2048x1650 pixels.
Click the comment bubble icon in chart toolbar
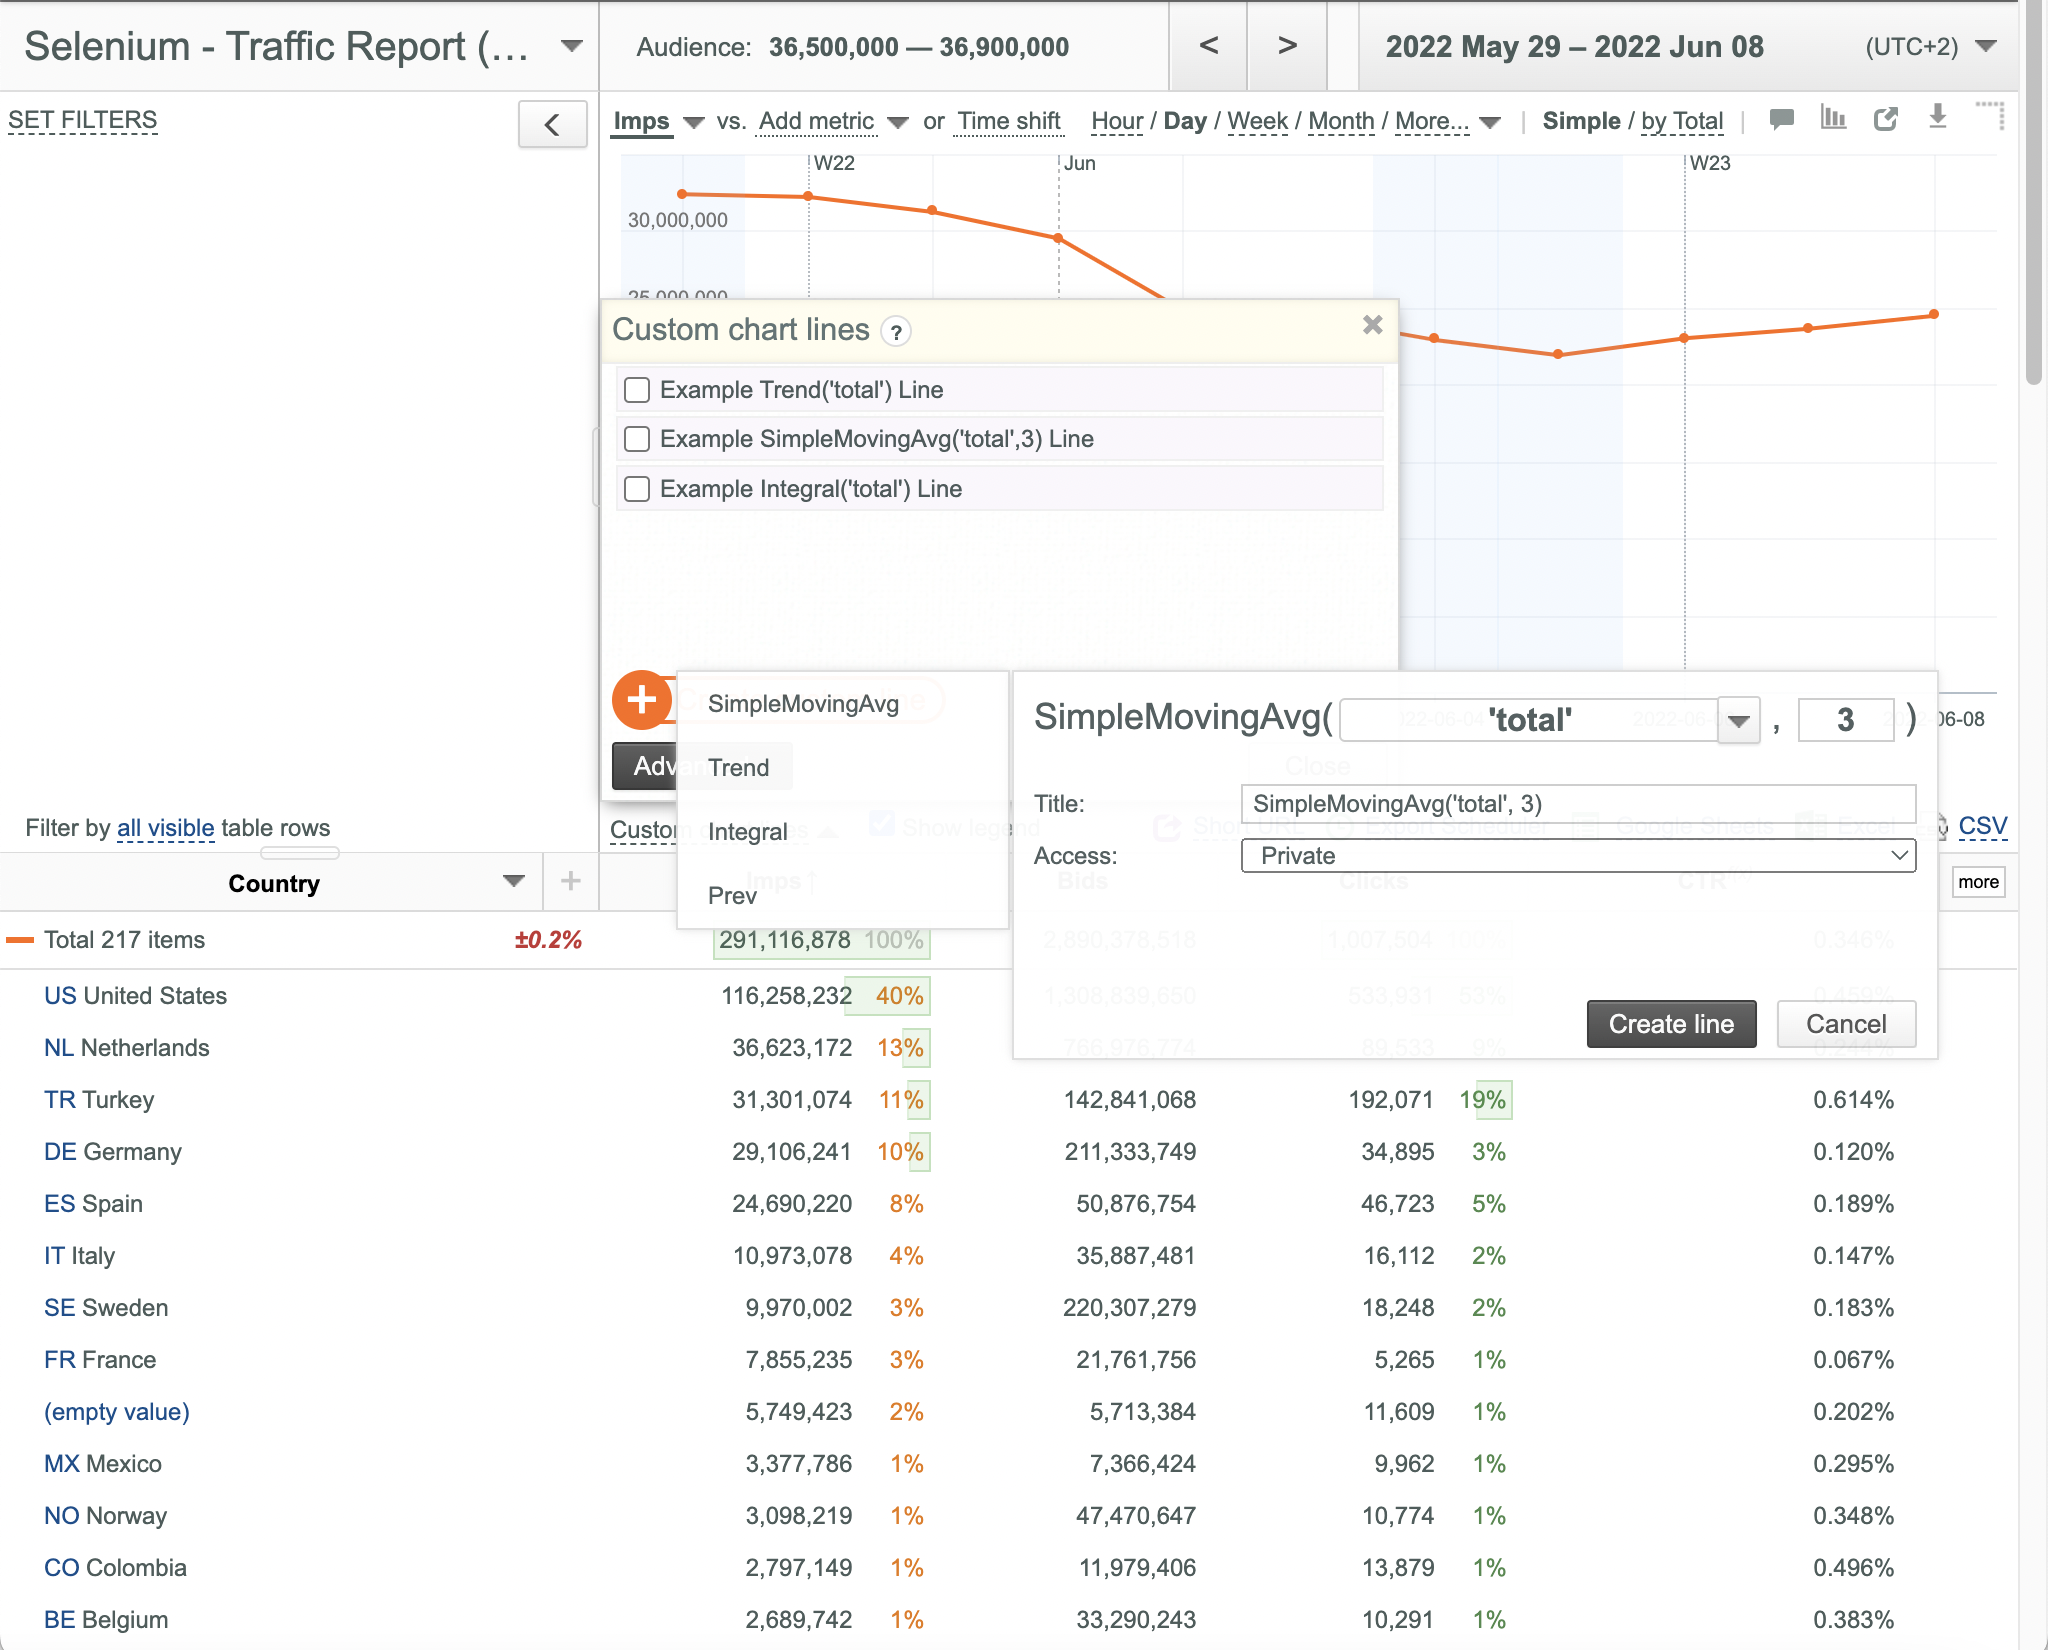[1781, 120]
